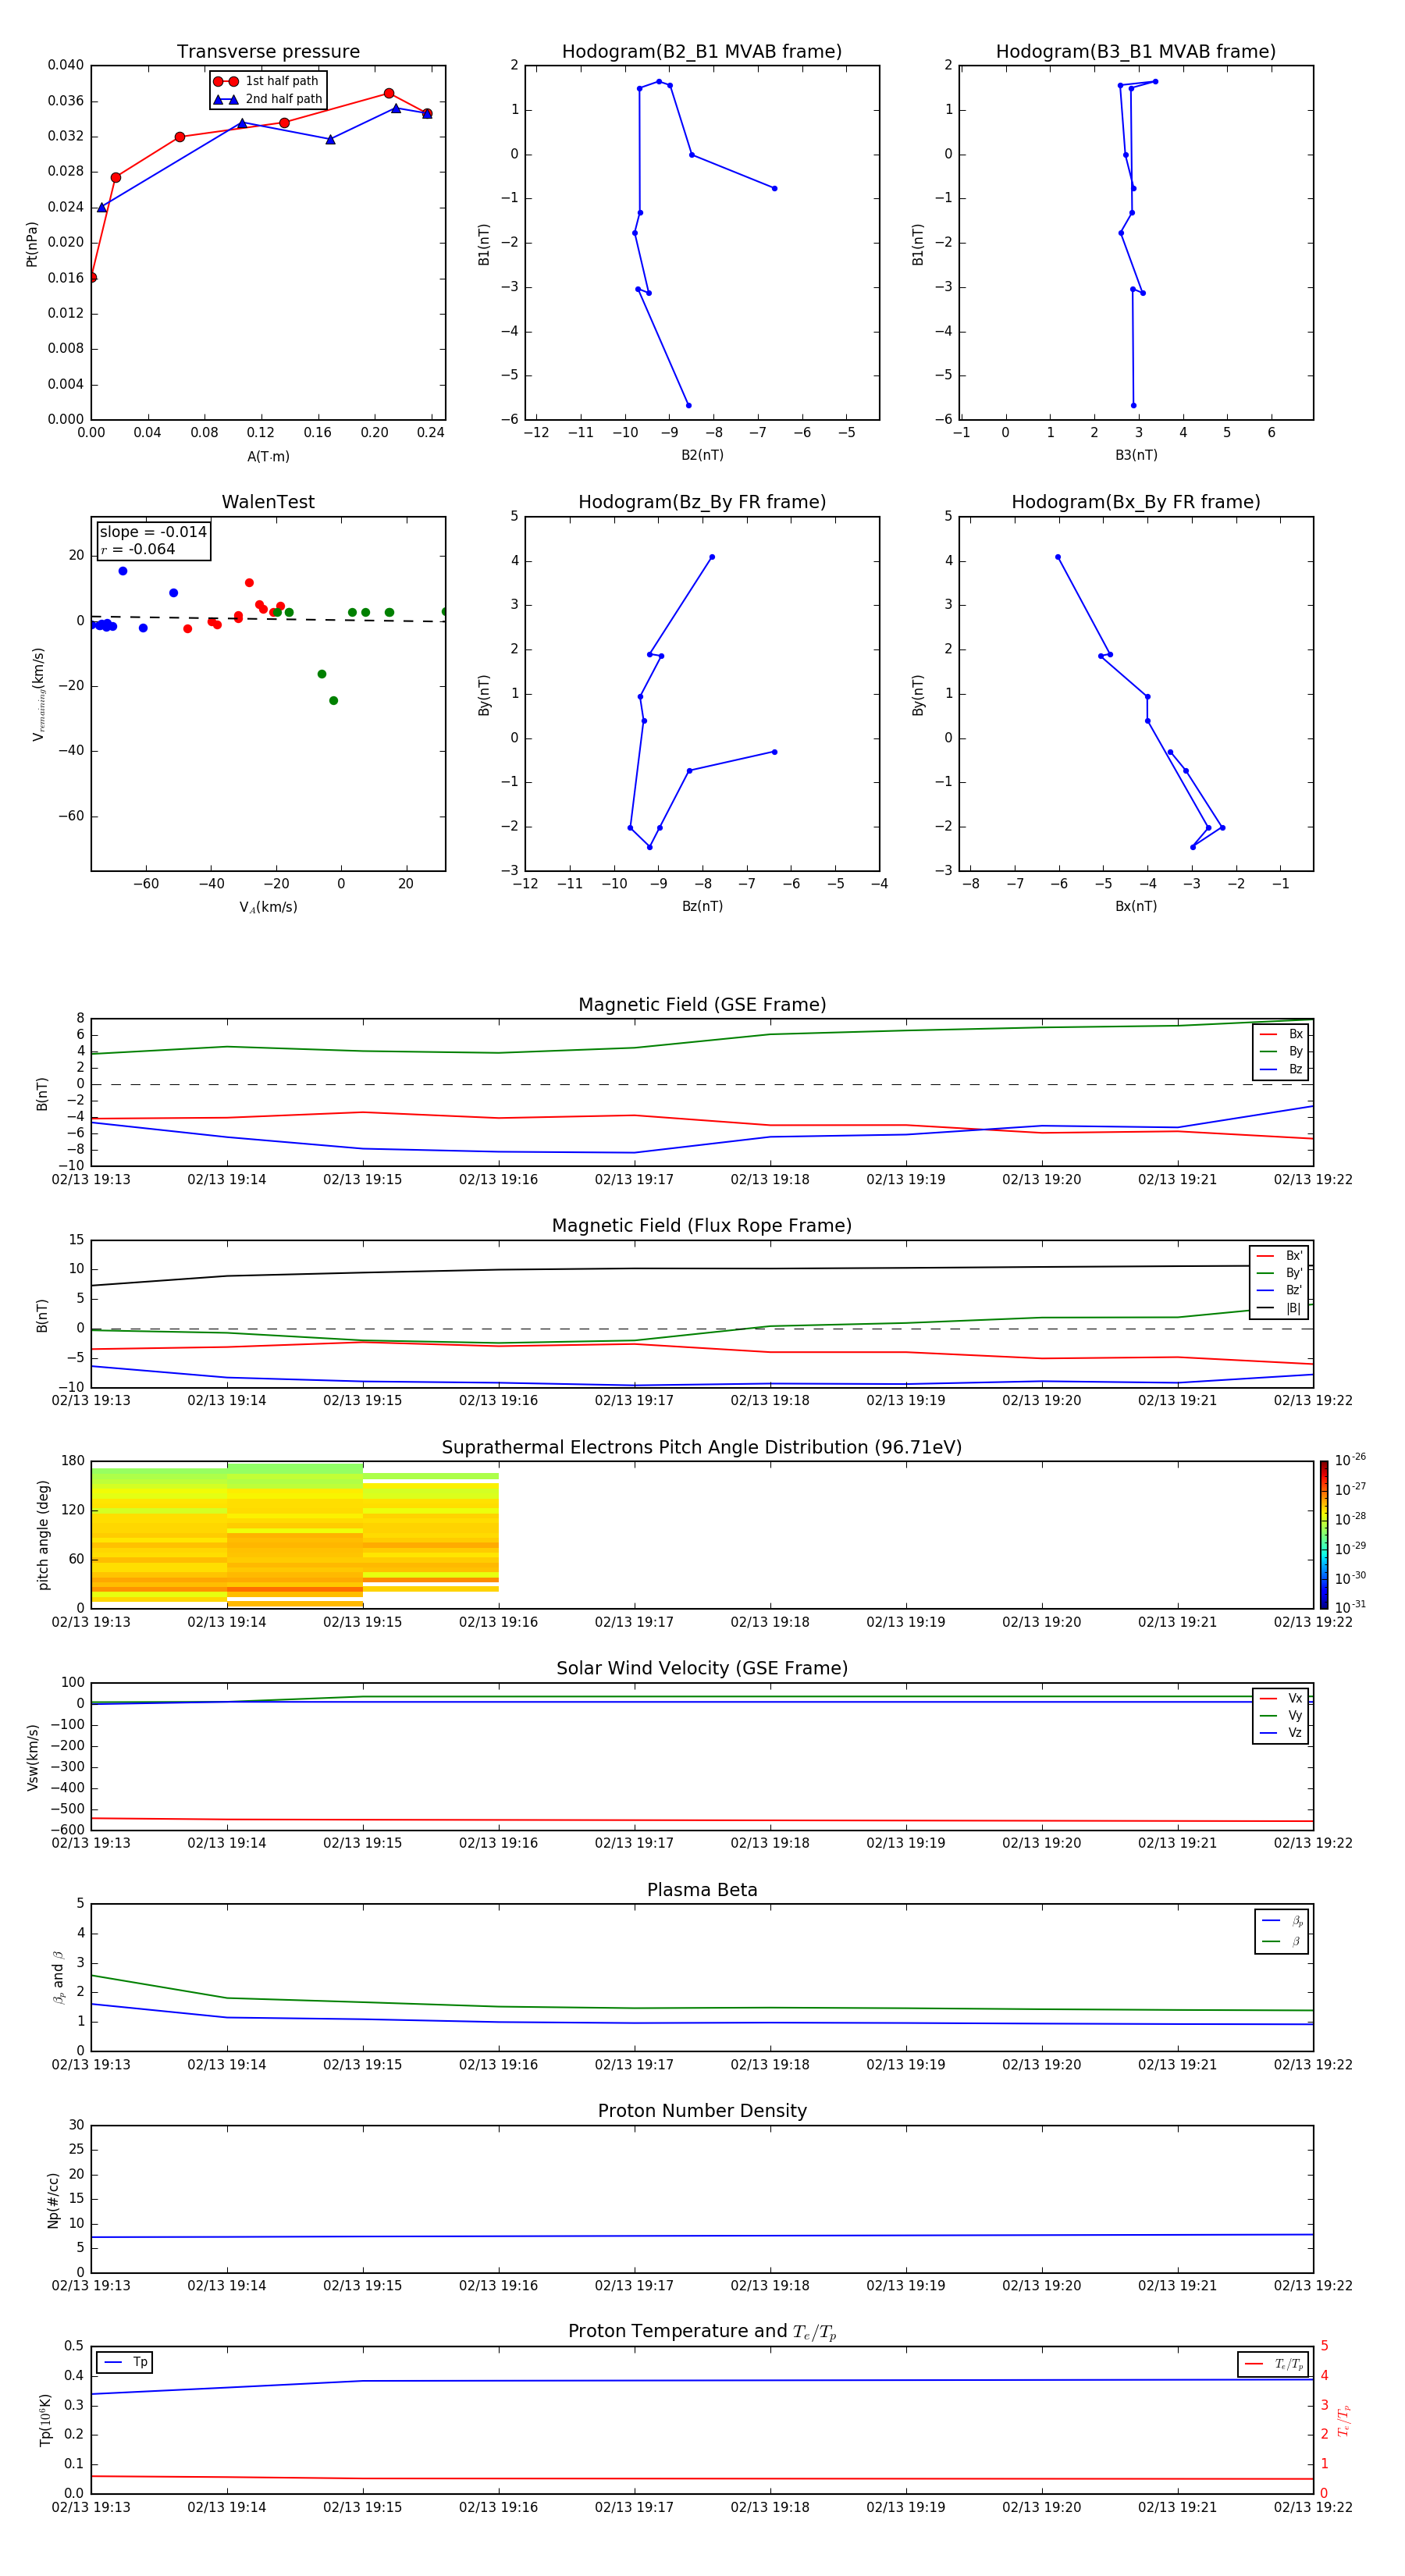Click the 'Solar Wind Velocity (GSE Frame)' title
Screen dimensions: 1405x2576
[702, 1669]
